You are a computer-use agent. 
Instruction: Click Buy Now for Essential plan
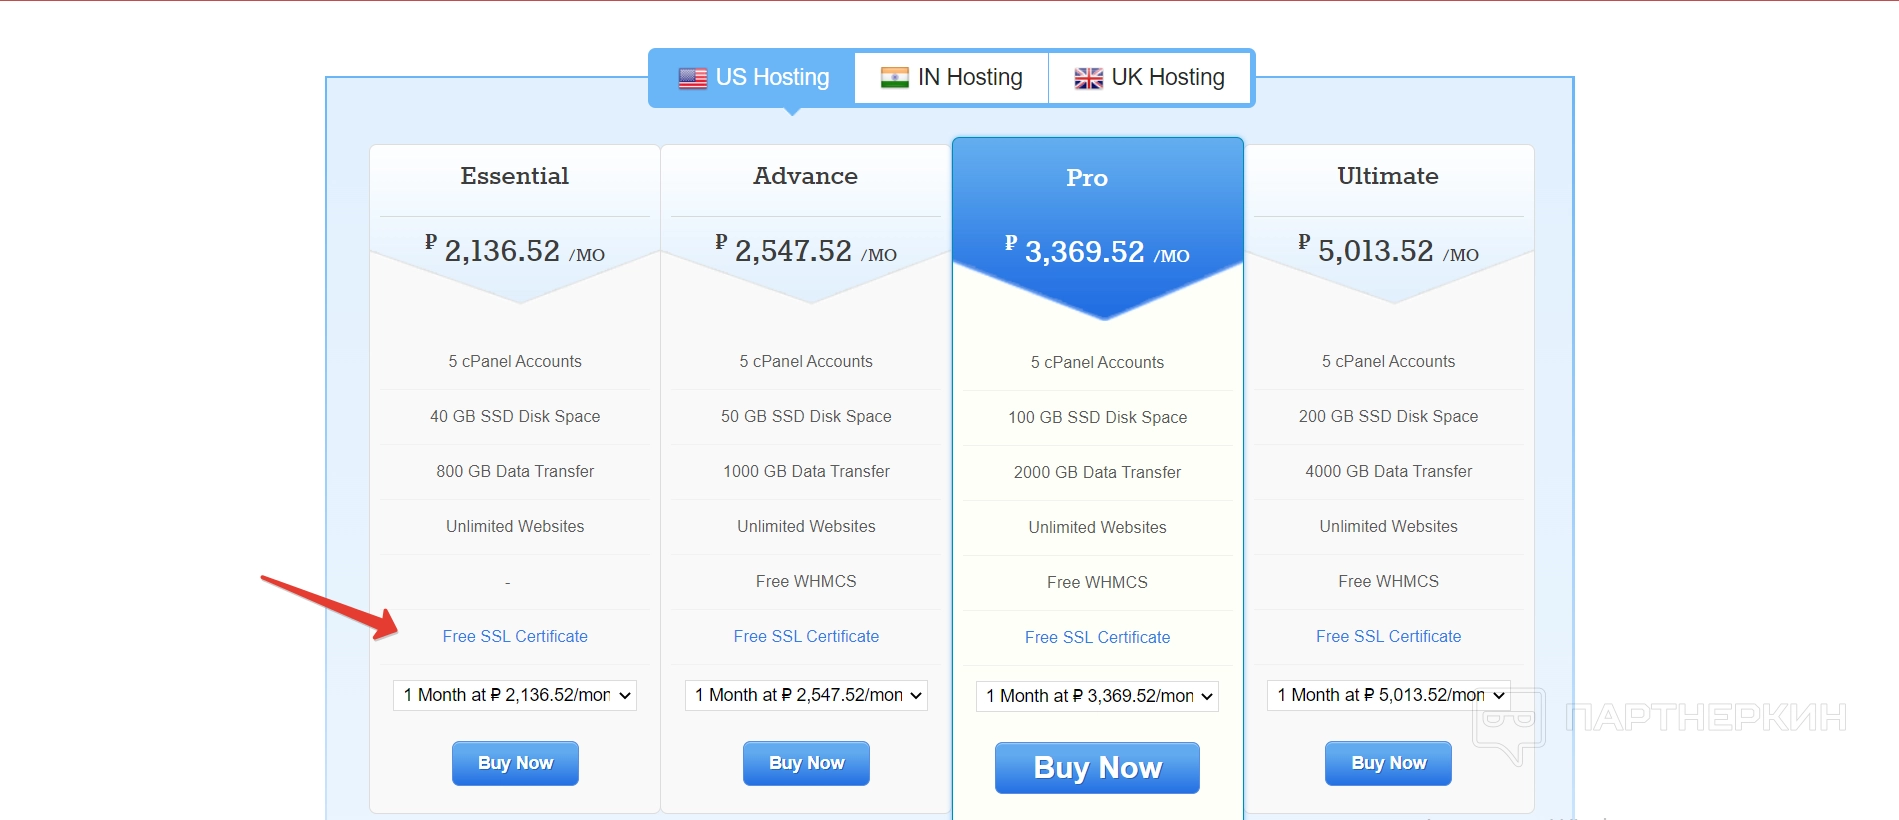pyautogui.click(x=515, y=763)
